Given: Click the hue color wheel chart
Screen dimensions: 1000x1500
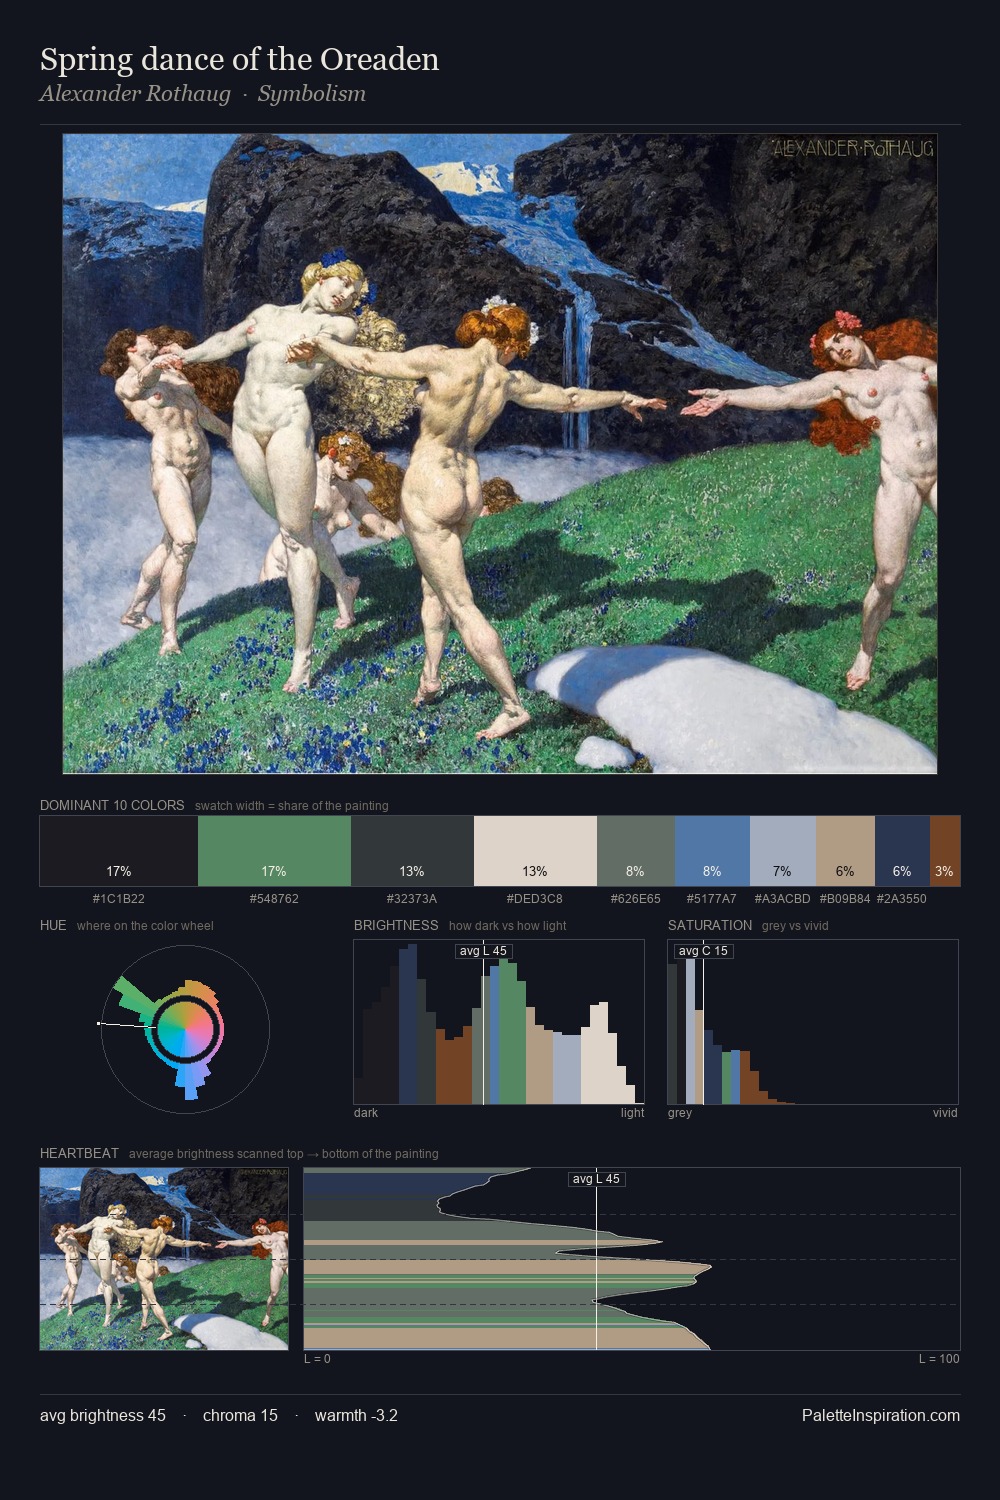Looking at the screenshot, I should pyautogui.click(x=185, y=1029).
